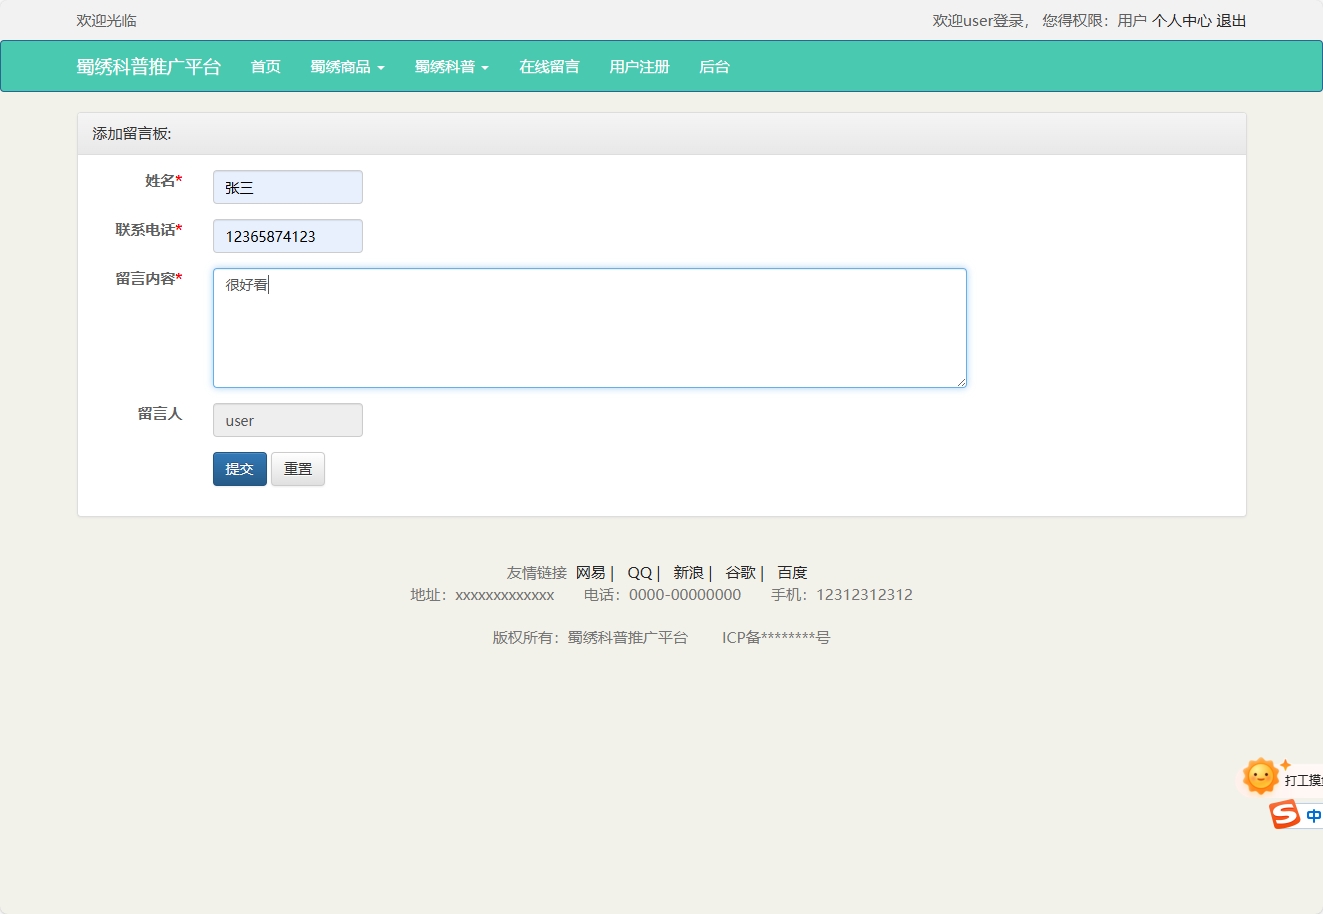Expand the 蜀绣科普 dropdown menu
The height and width of the screenshot is (914, 1323).
coord(450,66)
